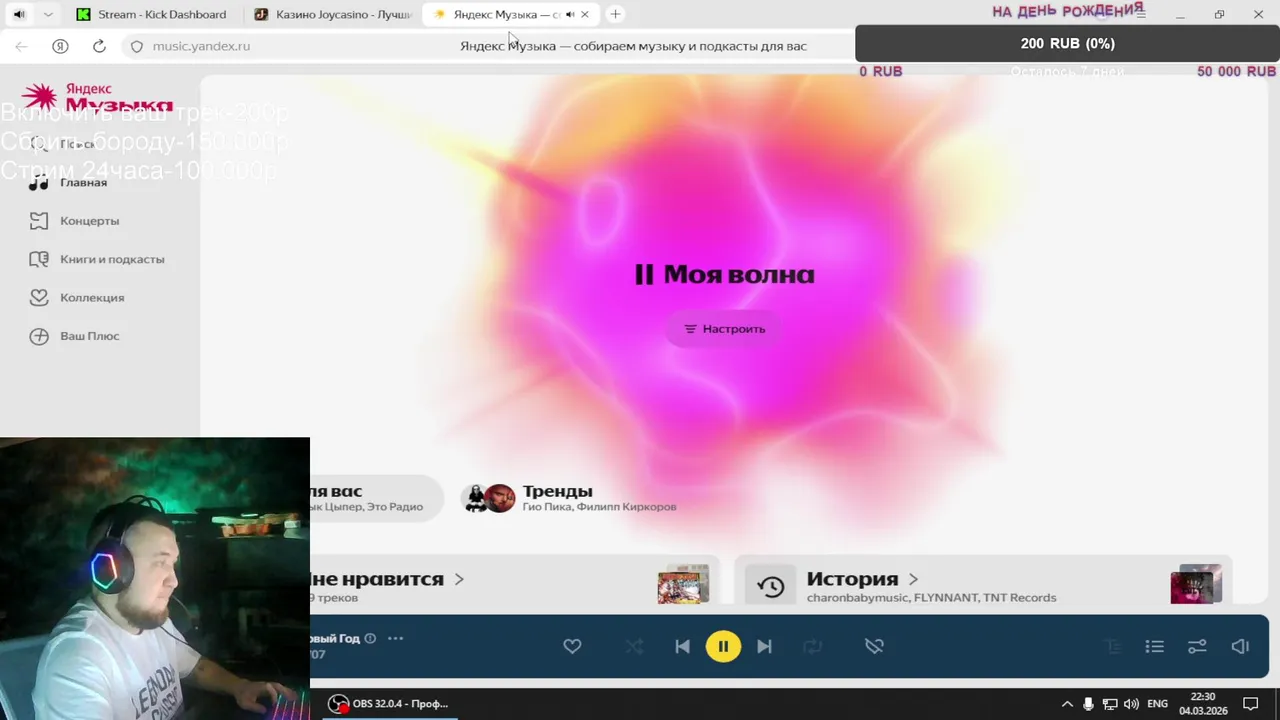The image size is (1280, 720).
Task: Like the current track with the heart icon
Action: (x=572, y=646)
